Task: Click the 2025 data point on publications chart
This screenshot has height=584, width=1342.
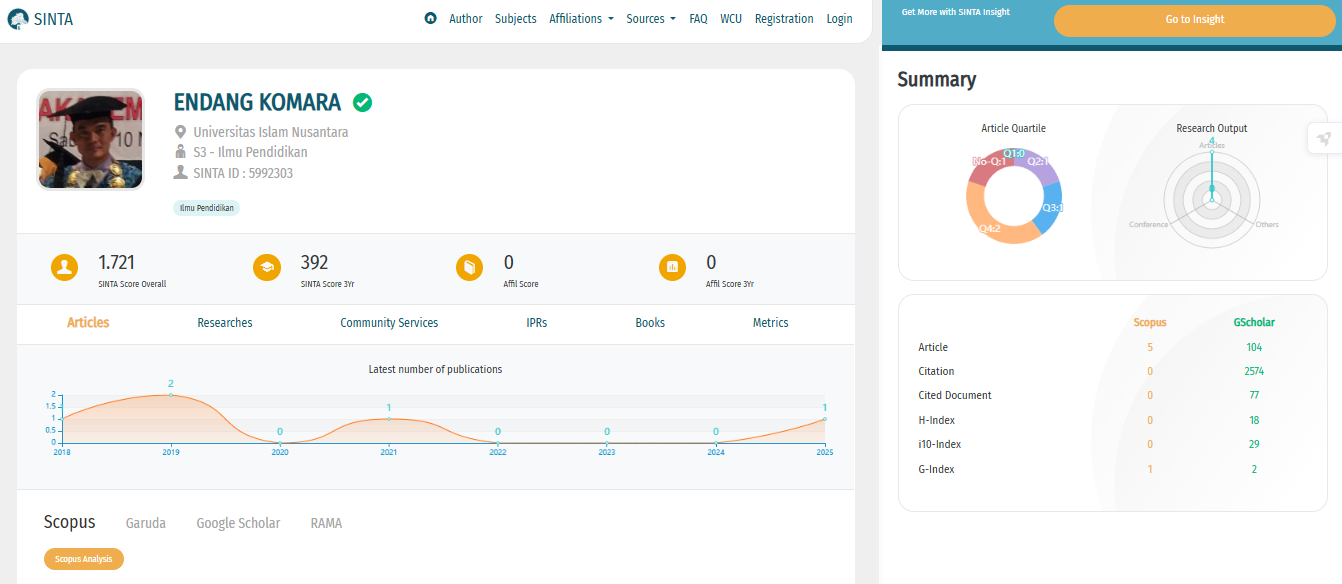Action: [x=825, y=419]
